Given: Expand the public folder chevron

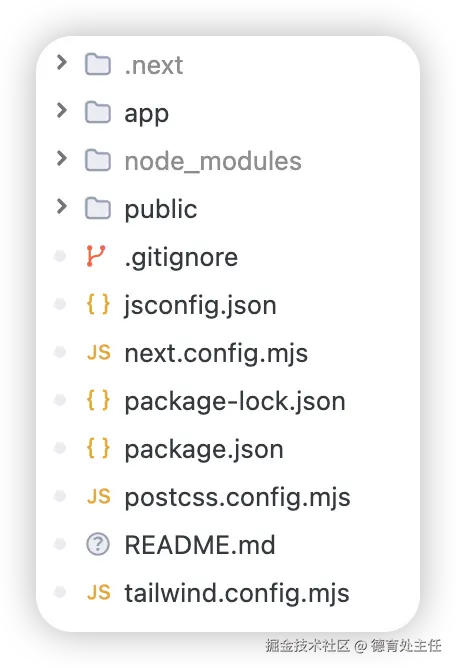Looking at the screenshot, I should pos(62,207).
